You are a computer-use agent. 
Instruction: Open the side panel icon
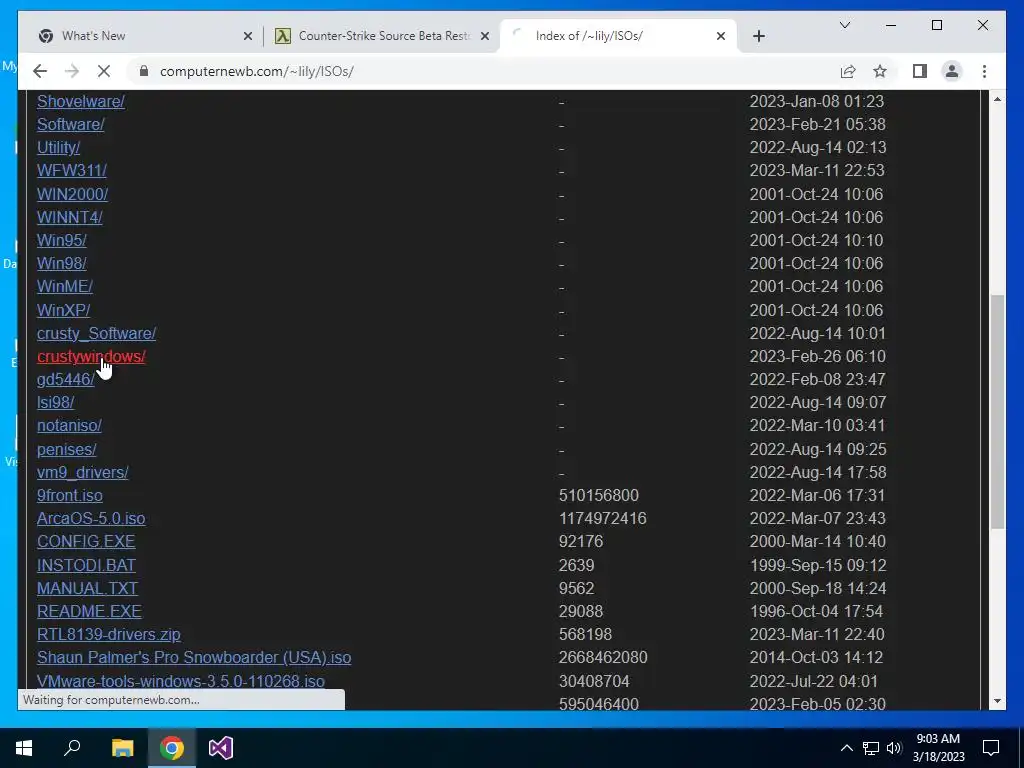[x=920, y=71]
